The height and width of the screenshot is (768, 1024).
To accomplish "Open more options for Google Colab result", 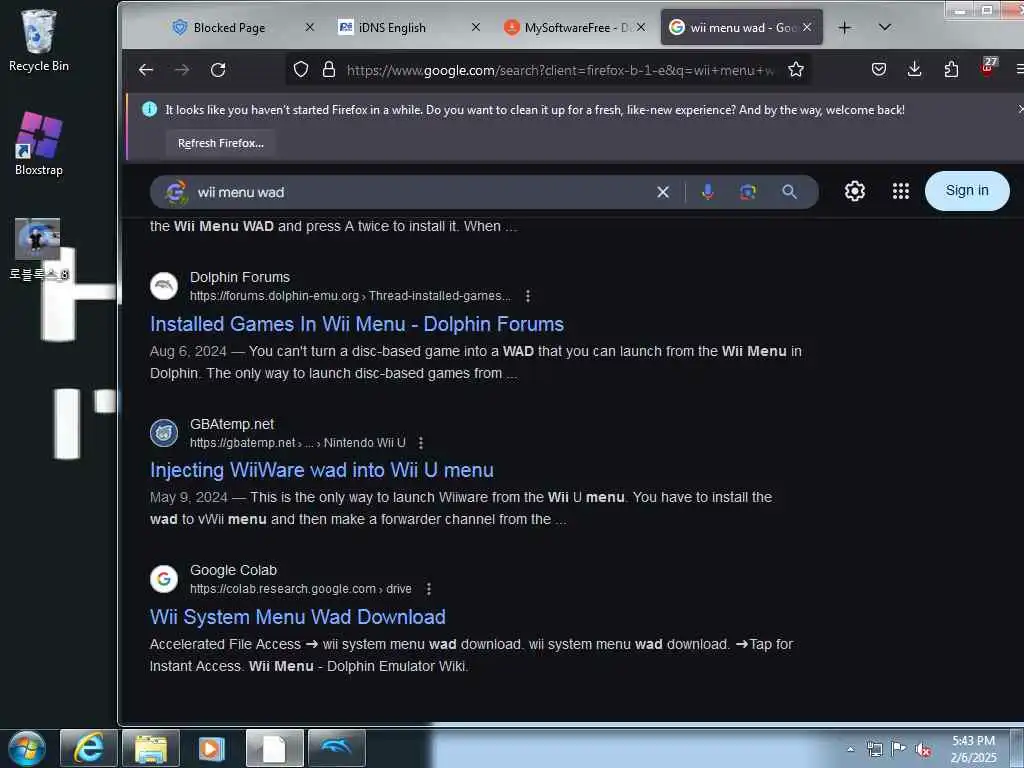I will (x=428, y=589).
